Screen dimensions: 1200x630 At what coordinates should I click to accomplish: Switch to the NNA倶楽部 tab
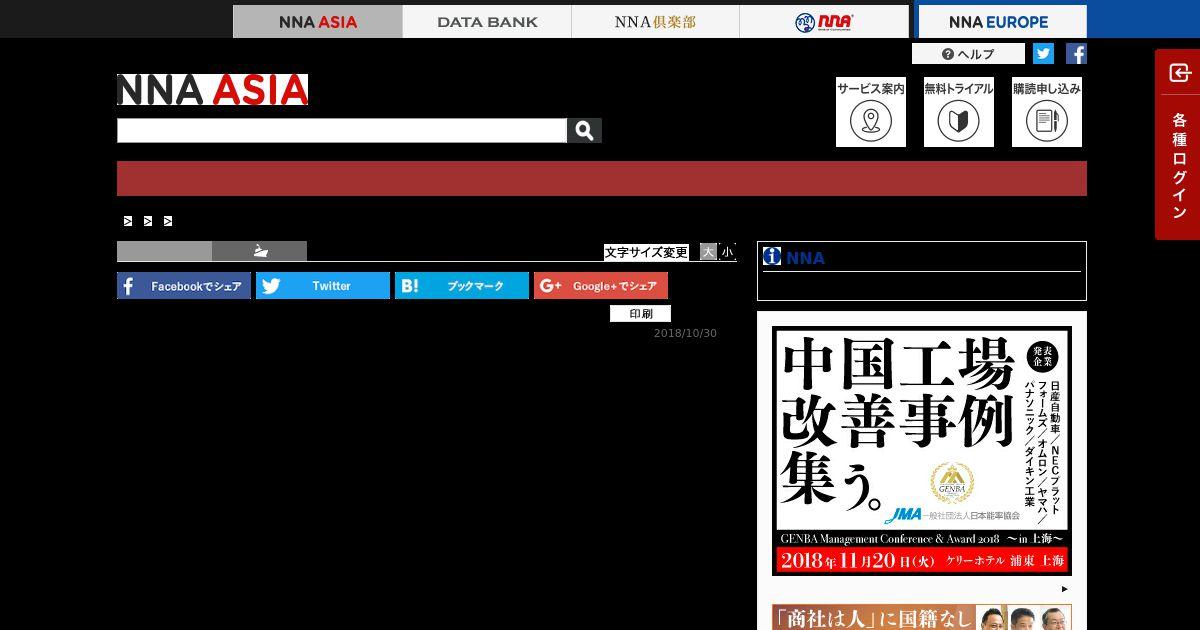[655, 21]
